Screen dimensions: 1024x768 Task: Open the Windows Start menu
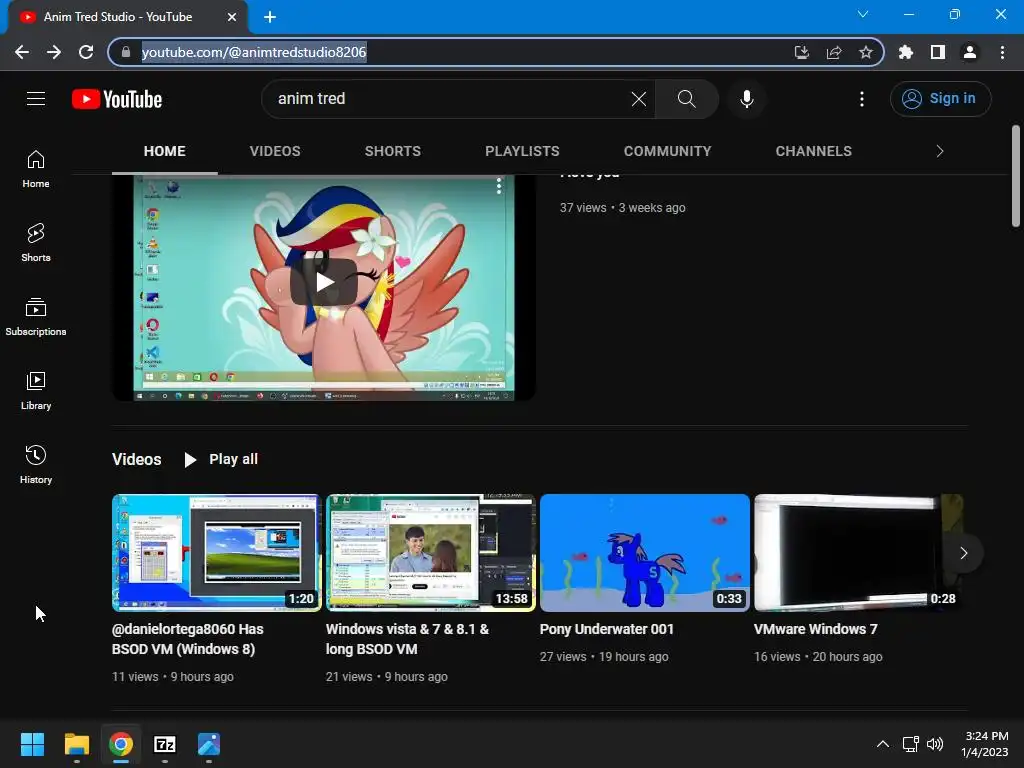[x=32, y=744]
